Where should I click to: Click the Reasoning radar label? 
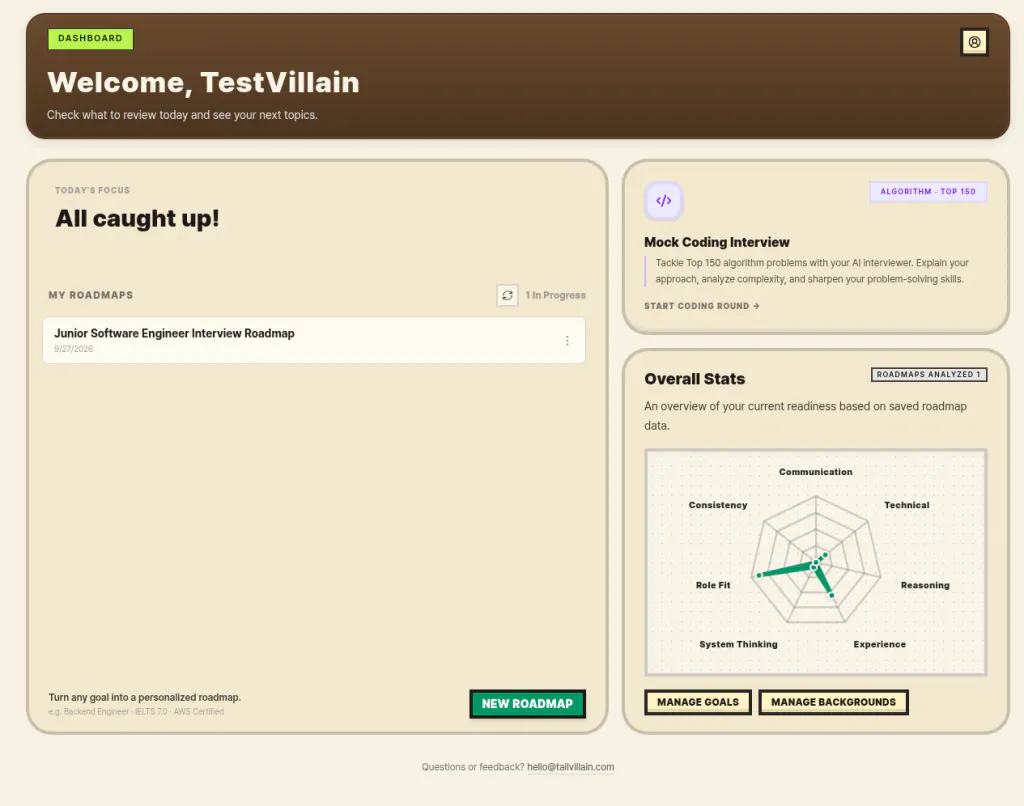pos(925,585)
